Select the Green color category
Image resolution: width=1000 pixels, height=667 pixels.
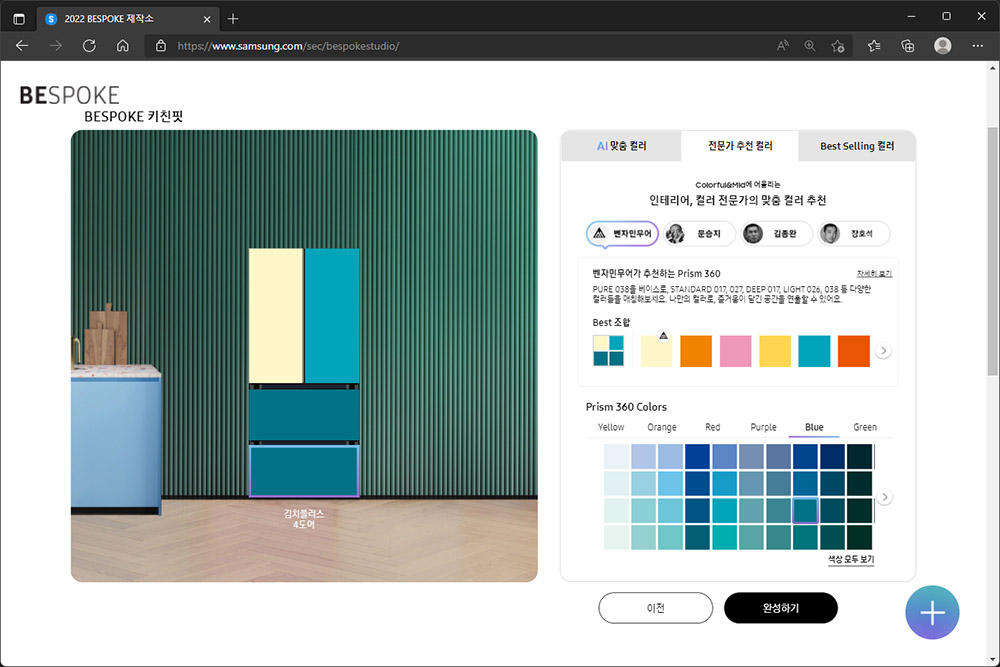[x=865, y=427]
